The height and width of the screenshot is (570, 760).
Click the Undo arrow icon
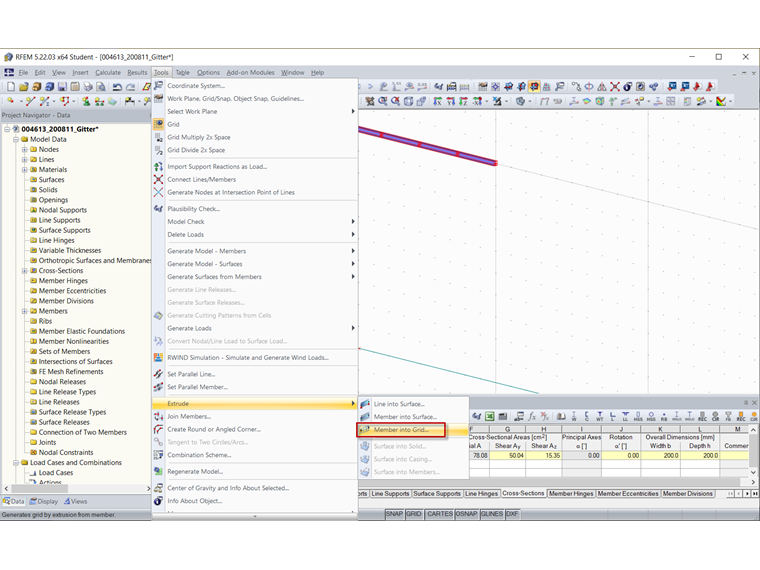[x=117, y=87]
